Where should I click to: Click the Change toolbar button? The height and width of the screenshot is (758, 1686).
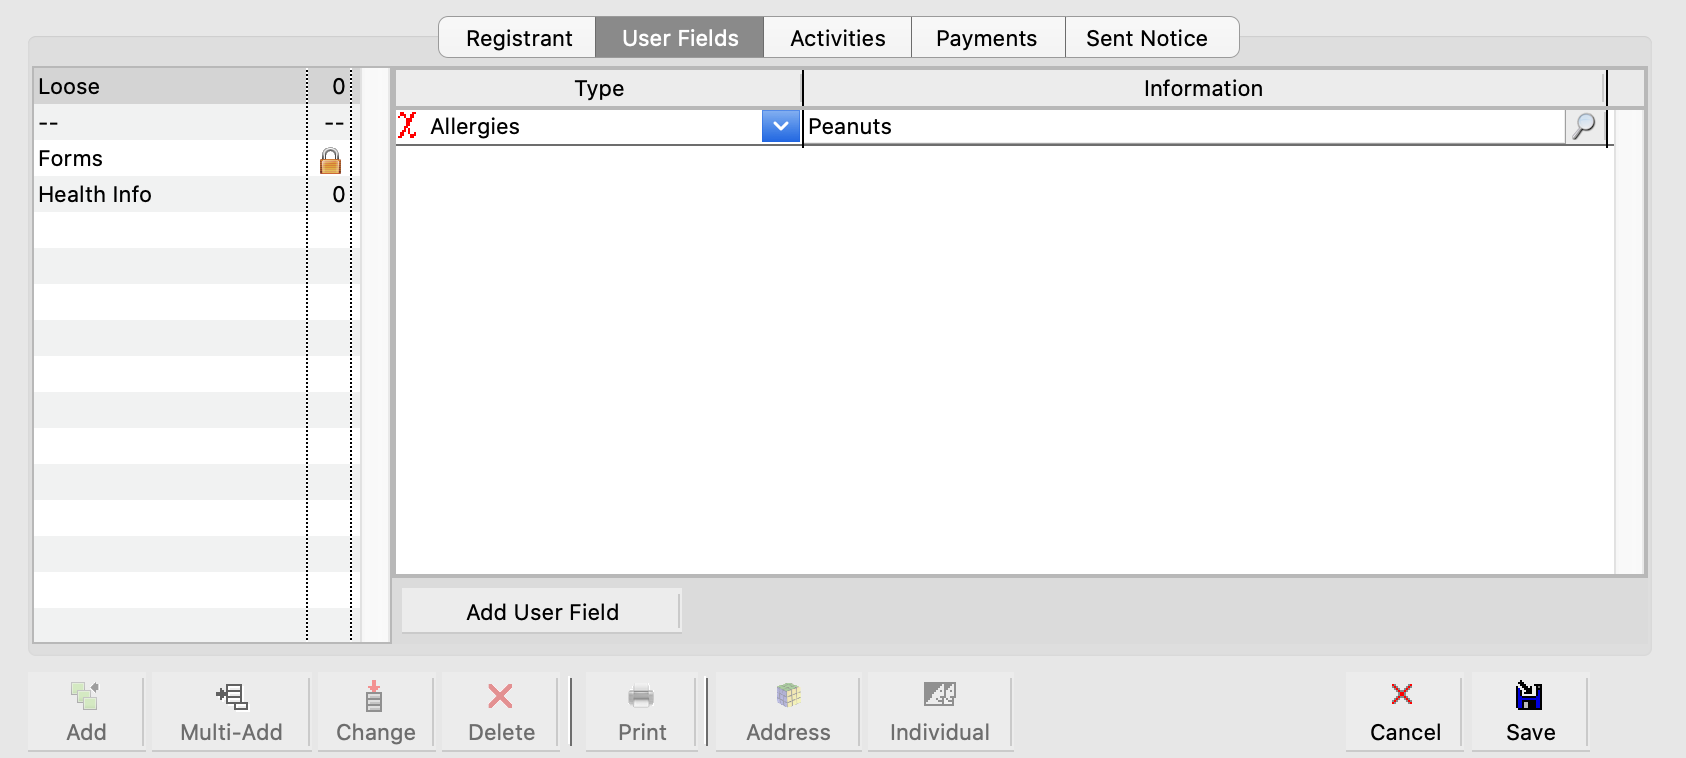pos(375,712)
